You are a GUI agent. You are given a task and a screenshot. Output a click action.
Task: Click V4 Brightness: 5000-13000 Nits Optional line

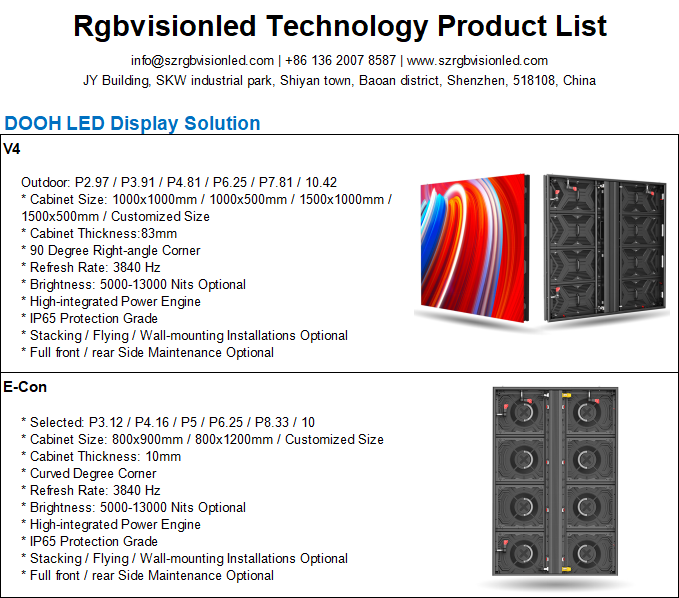(133, 284)
